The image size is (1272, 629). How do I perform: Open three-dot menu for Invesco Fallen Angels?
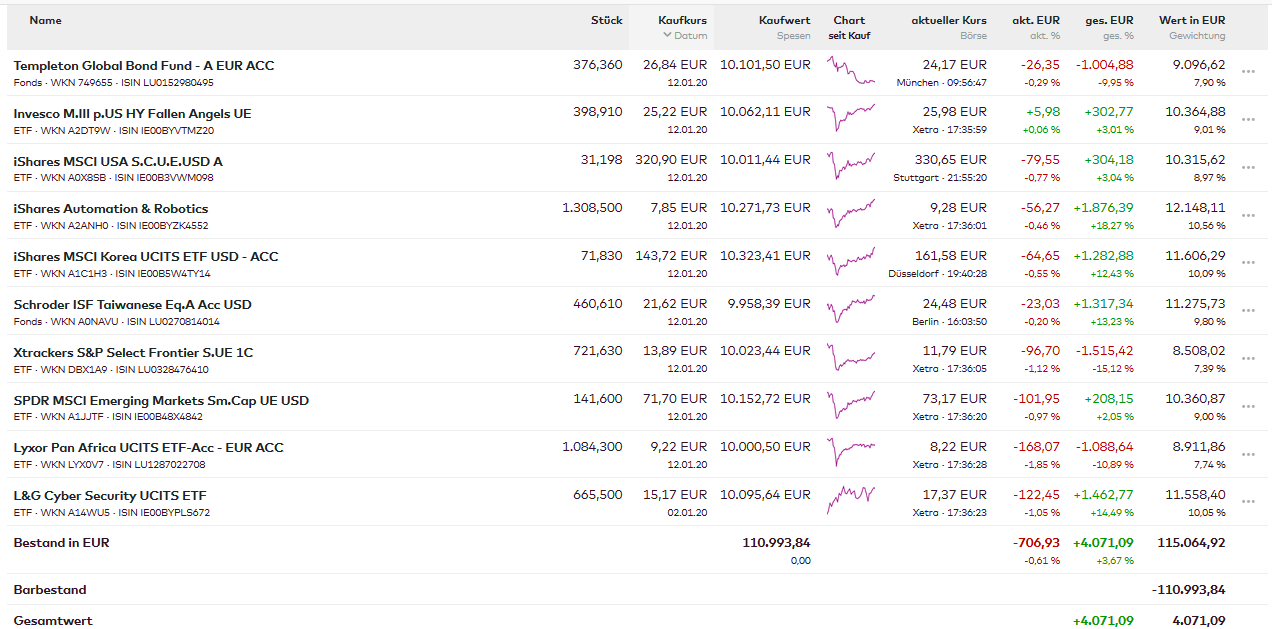(1248, 120)
